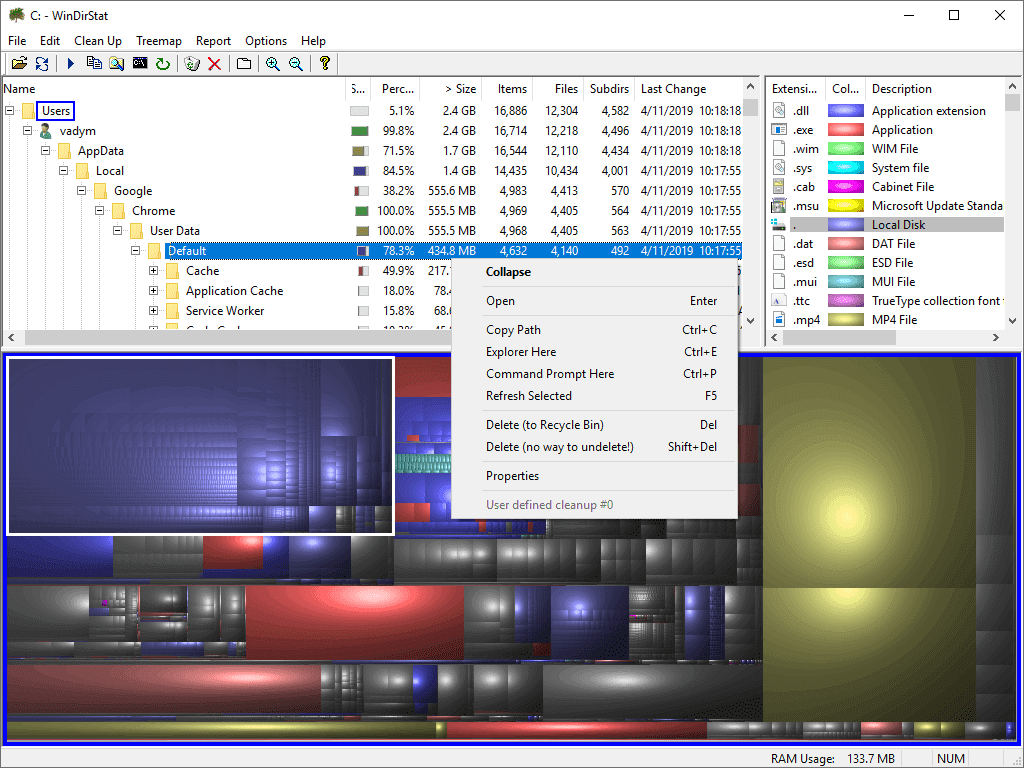
Task: Choose Command Prompt Here in context menu
Action: pos(595,374)
